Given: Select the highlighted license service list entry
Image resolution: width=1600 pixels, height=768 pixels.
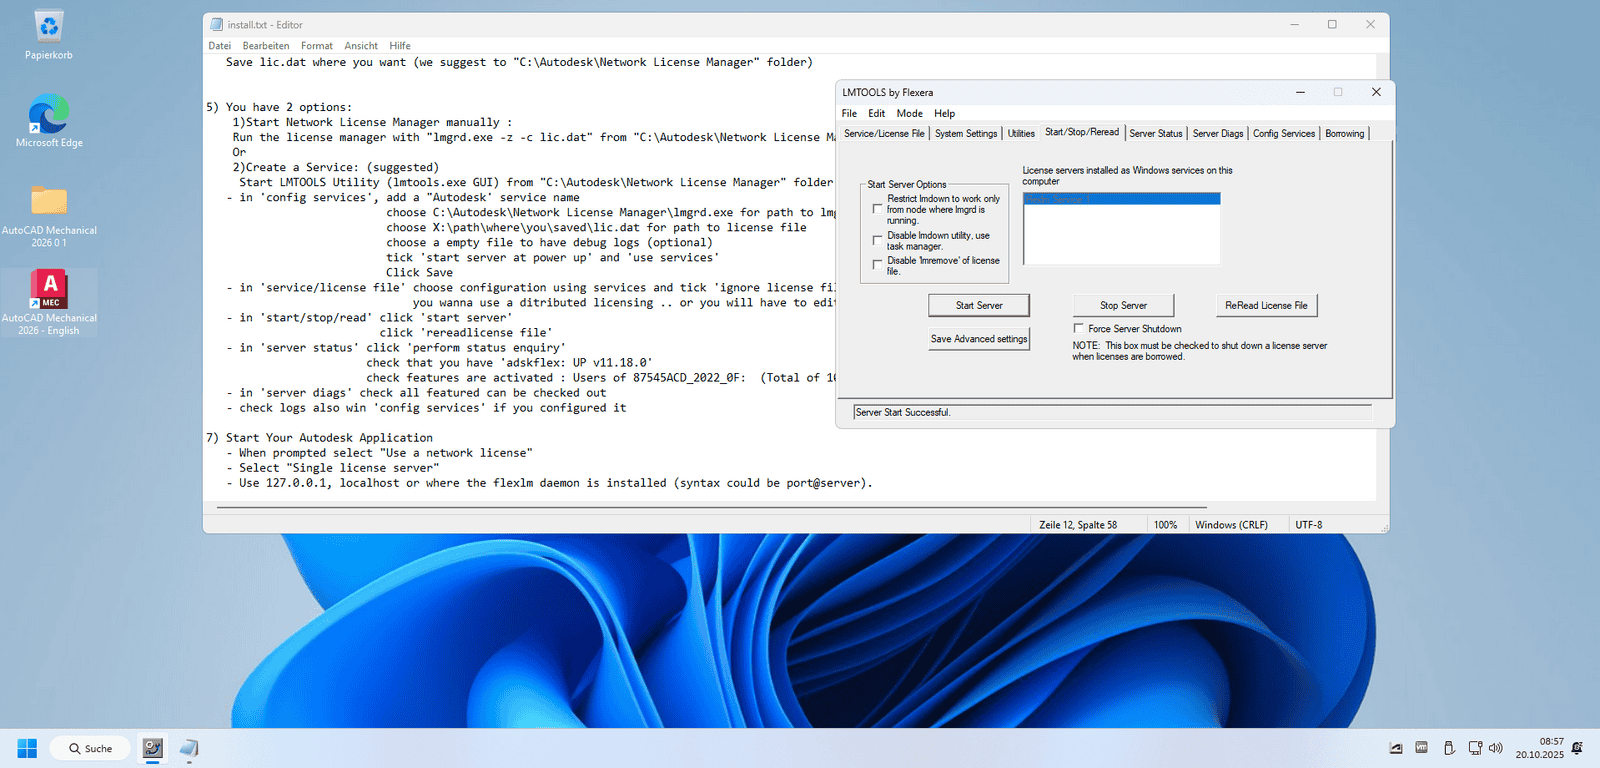Looking at the screenshot, I should (x=1121, y=199).
